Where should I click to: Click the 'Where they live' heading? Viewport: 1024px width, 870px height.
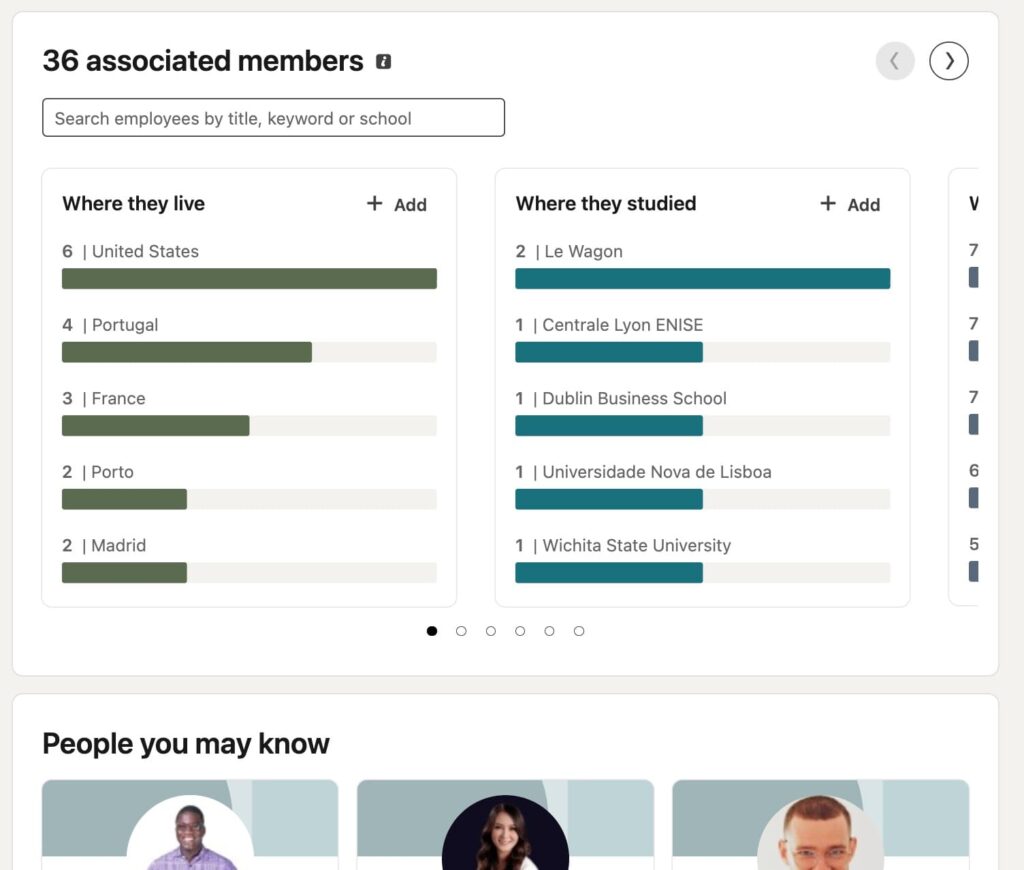pyautogui.click(x=134, y=203)
